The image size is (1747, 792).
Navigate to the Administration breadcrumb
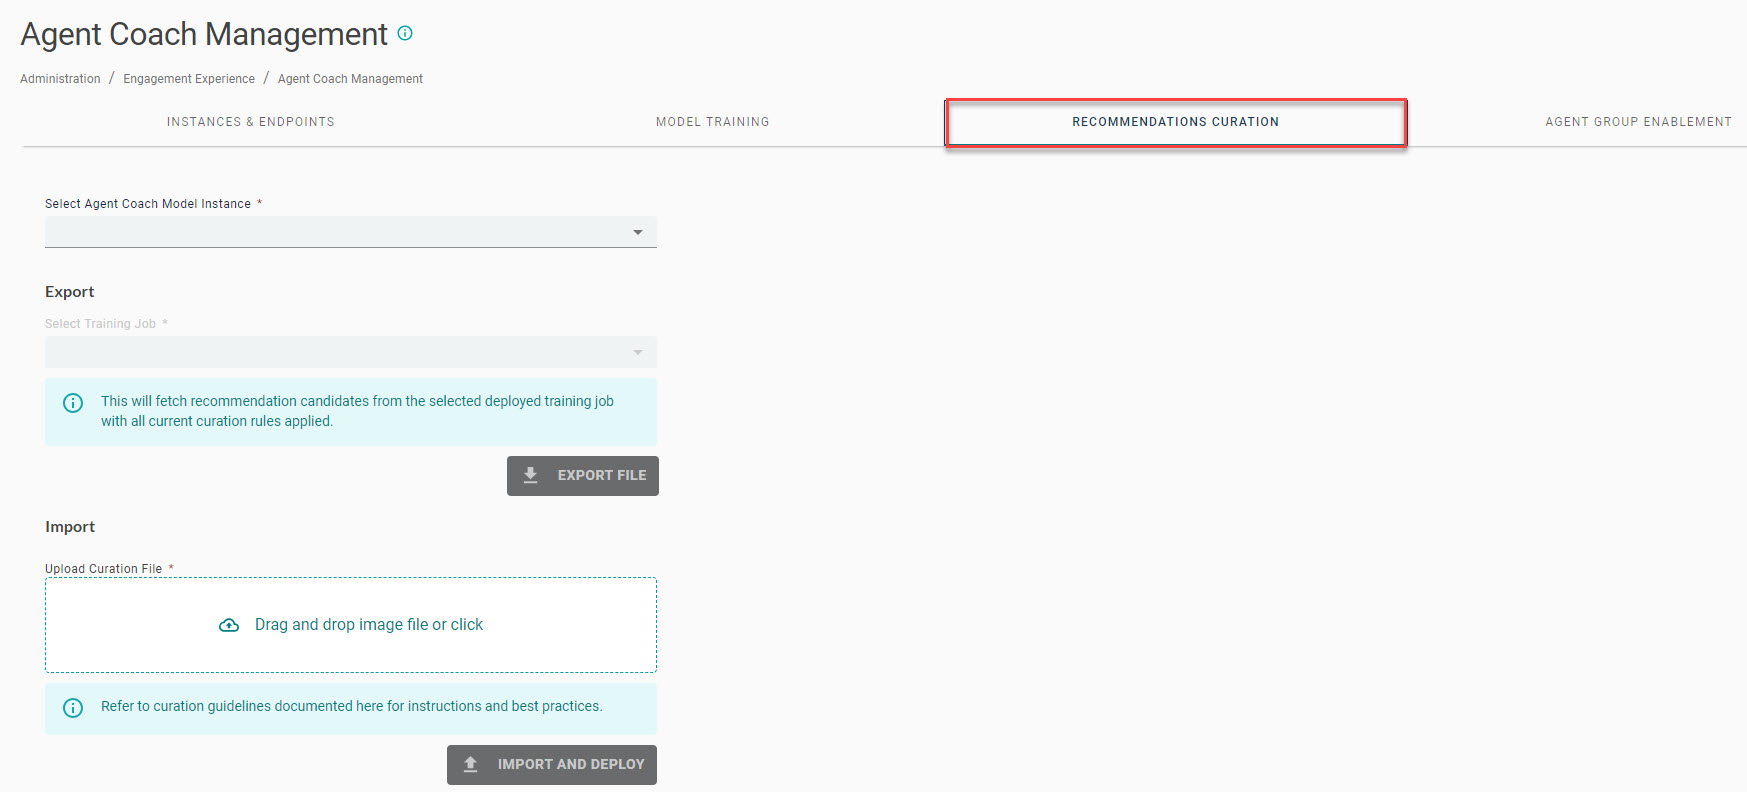coord(60,79)
